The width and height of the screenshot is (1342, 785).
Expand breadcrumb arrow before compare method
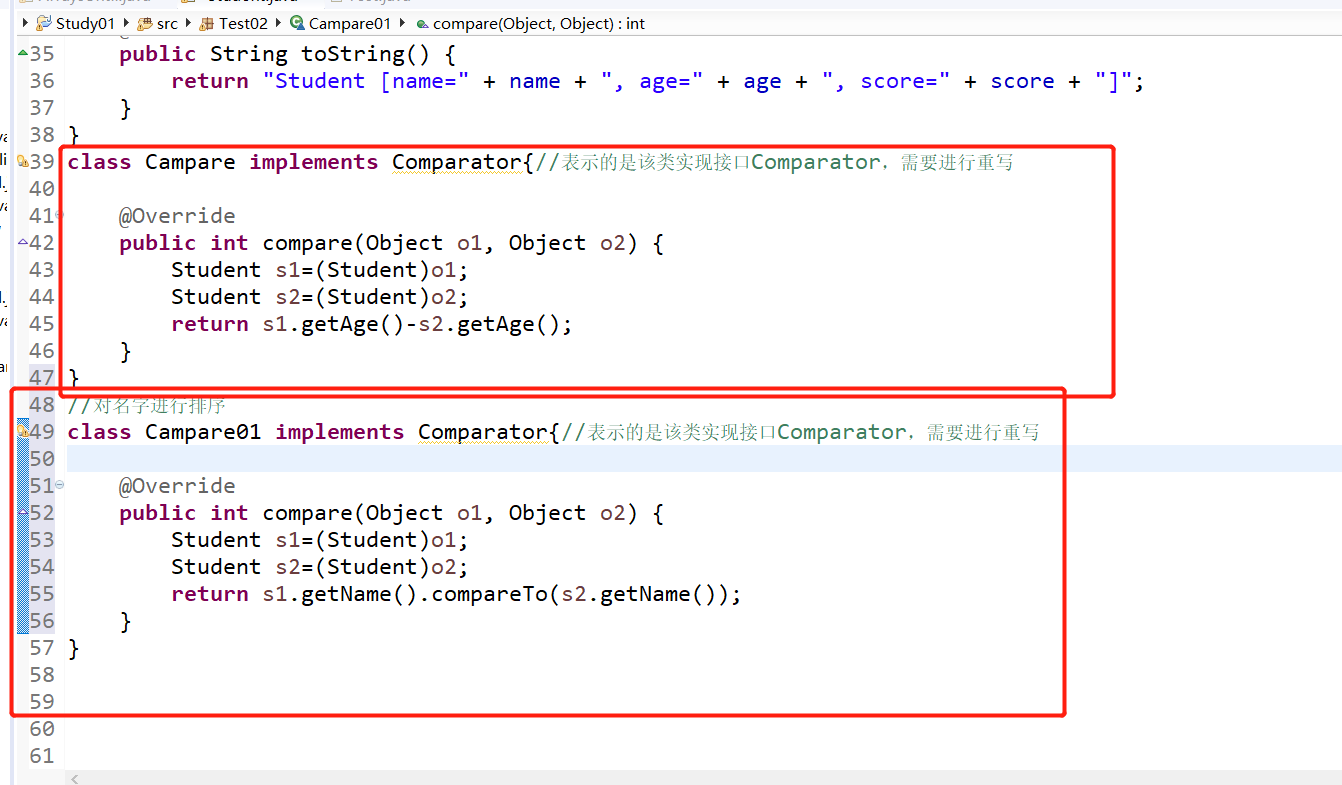pos(403,23)
